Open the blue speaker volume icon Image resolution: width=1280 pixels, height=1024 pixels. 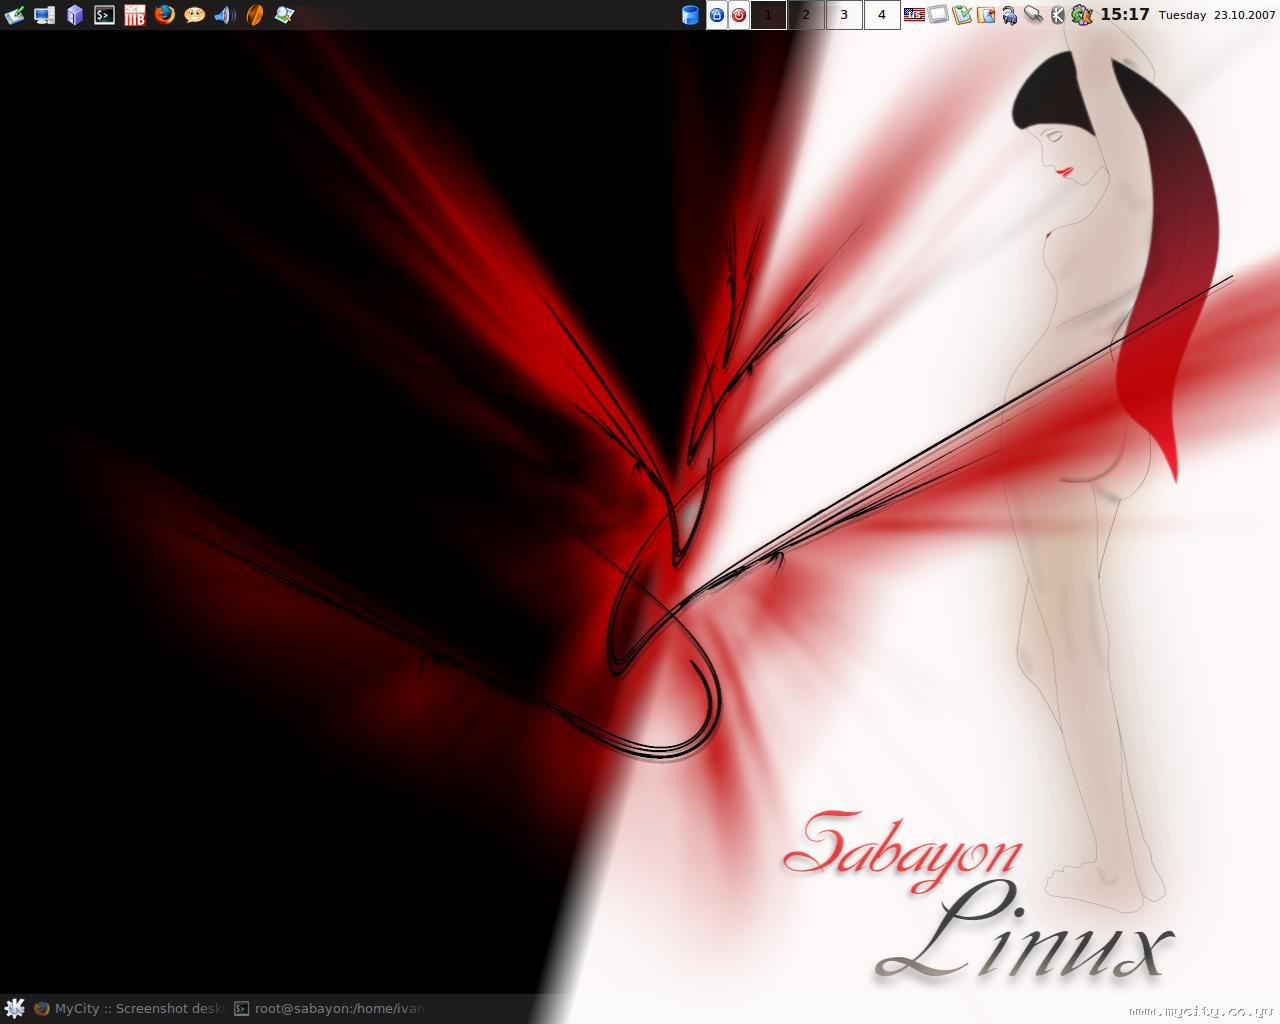(x=225, y=15)
